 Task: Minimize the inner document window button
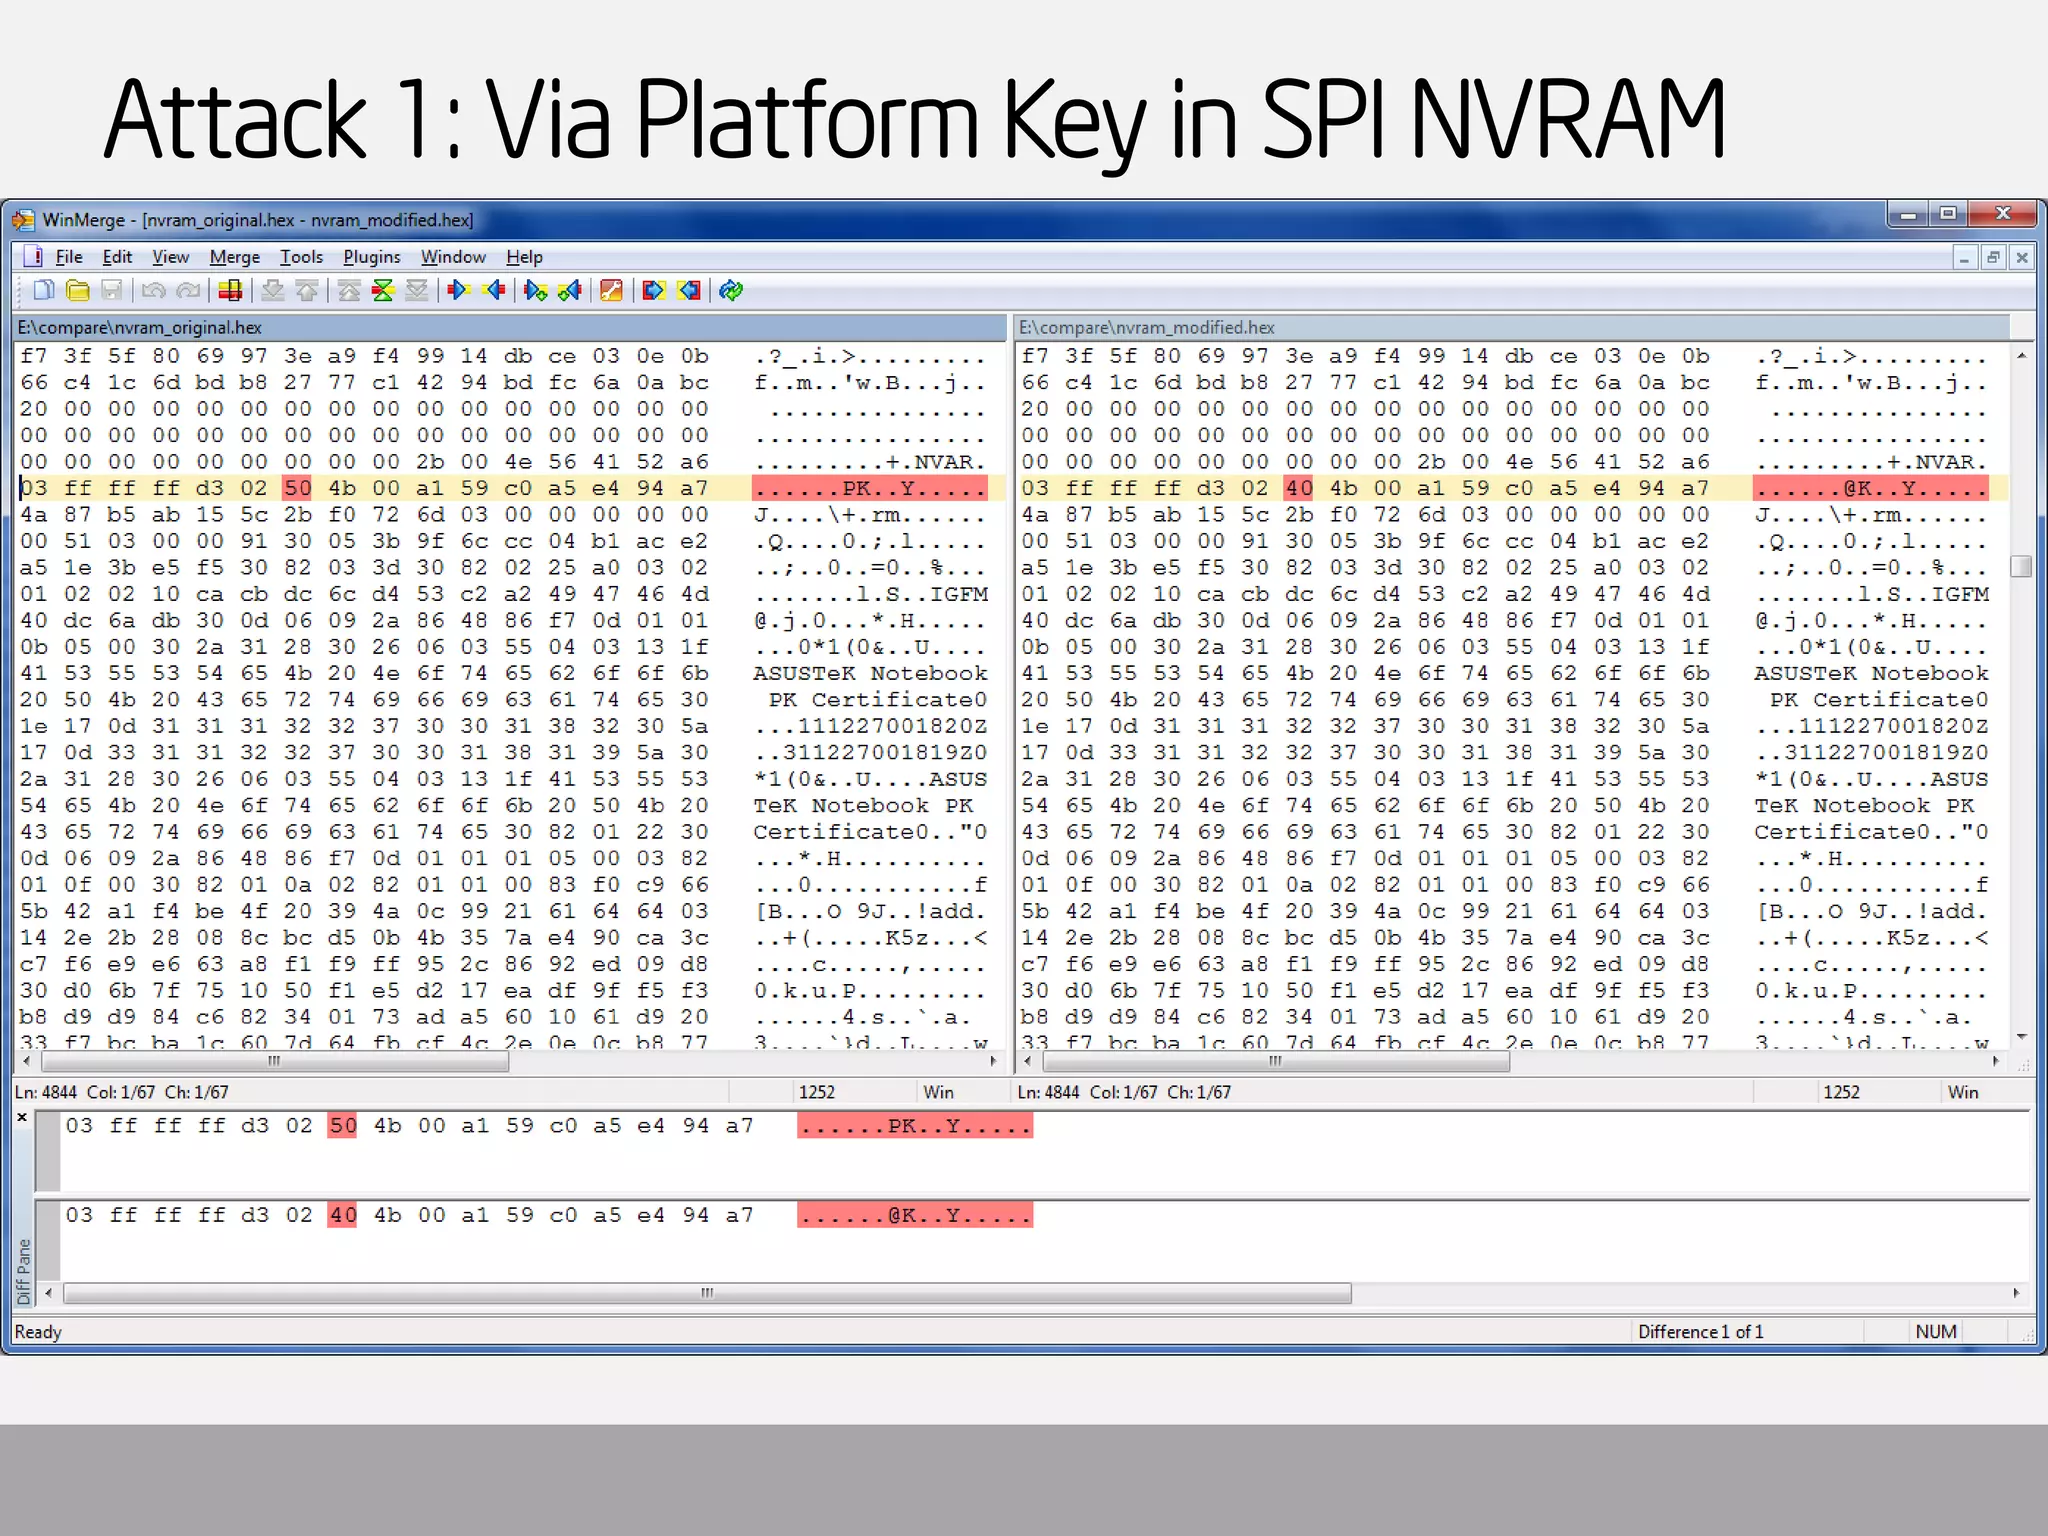coord(1964,258)
